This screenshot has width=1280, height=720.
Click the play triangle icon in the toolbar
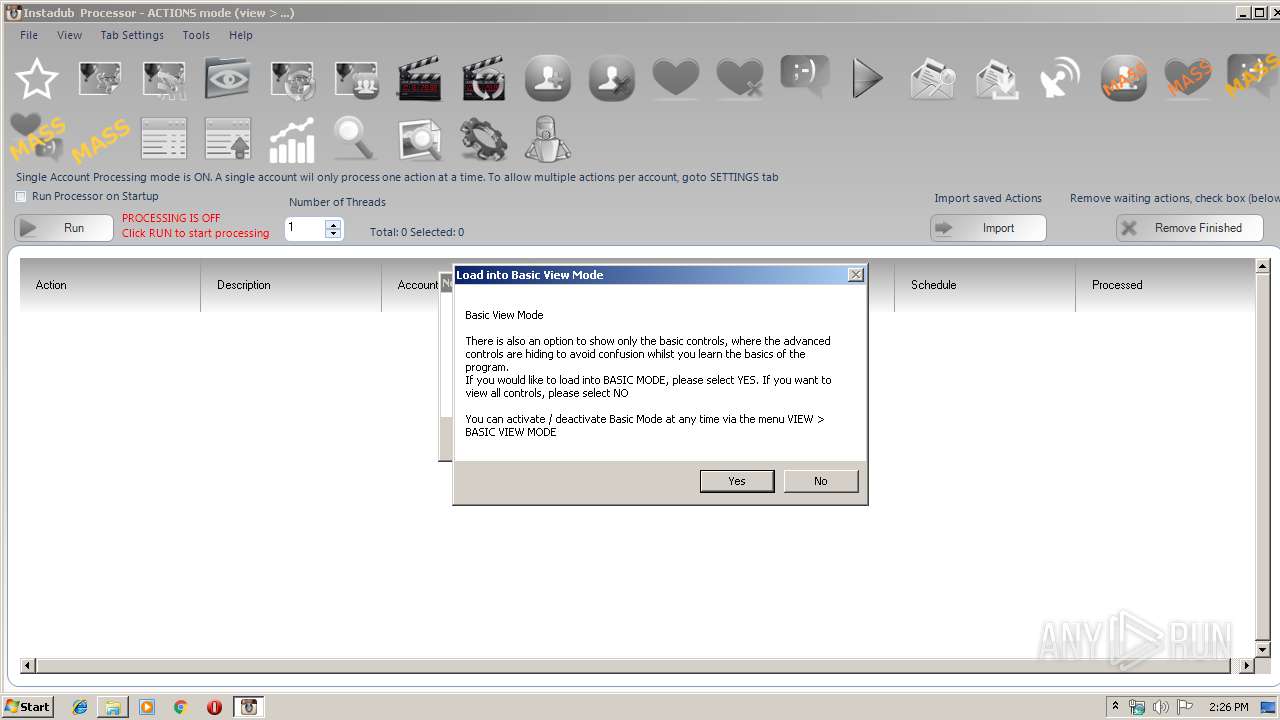click(868, 78)
